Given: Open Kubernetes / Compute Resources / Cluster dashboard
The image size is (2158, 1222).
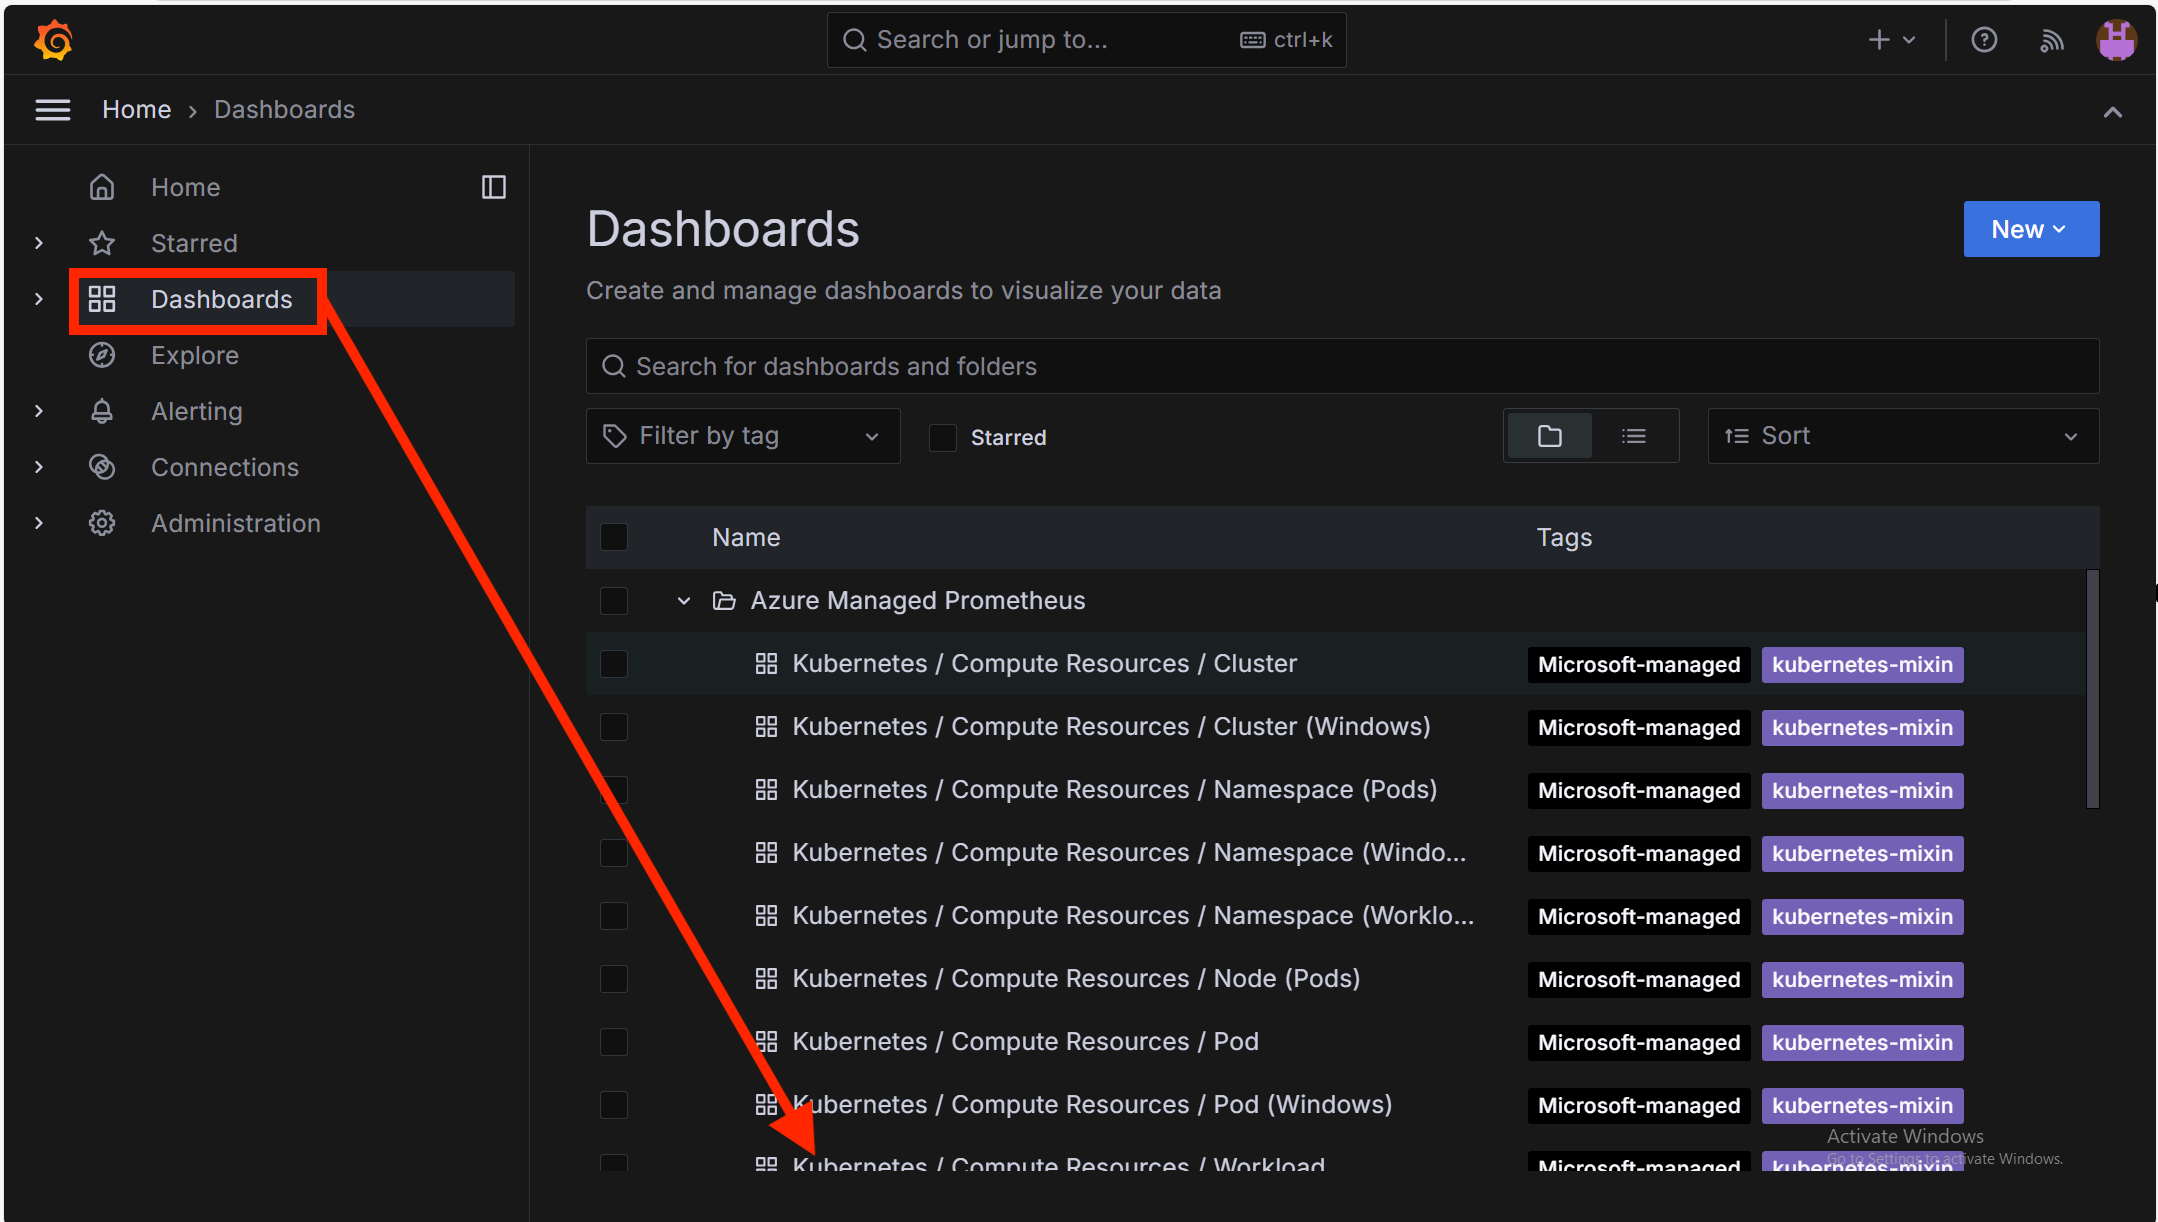Looking at the screenshot, I should pyautogui.click(x=1044, y=664).
